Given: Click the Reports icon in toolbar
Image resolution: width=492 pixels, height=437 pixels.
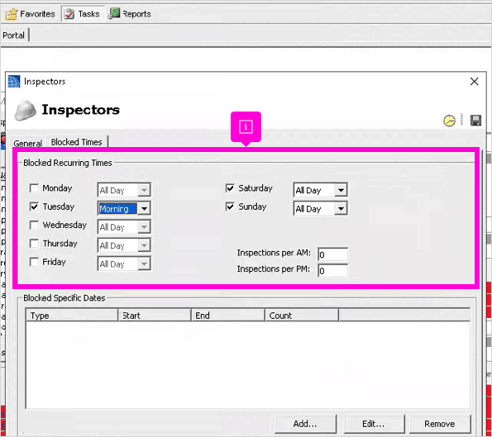Looking at the screenshot, I should [x=114, y=14].
